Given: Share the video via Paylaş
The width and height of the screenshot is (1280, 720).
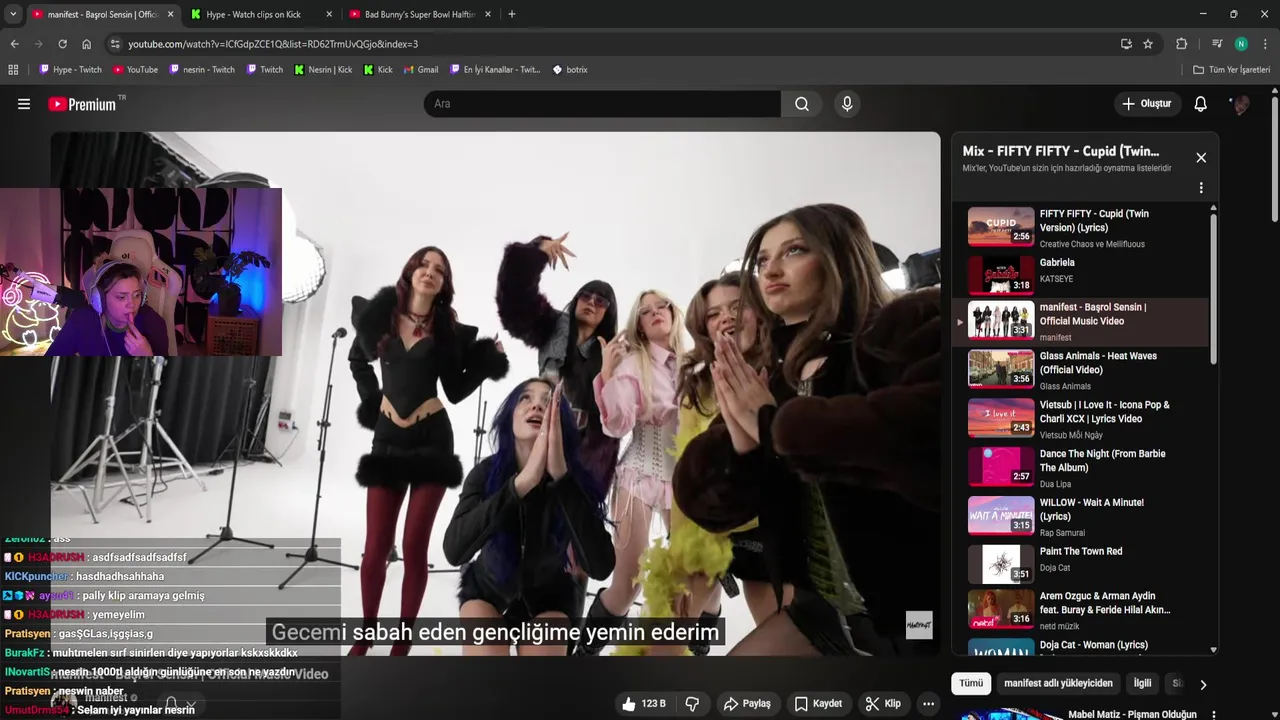Looking at the screenshot, I should pos(747,704).
